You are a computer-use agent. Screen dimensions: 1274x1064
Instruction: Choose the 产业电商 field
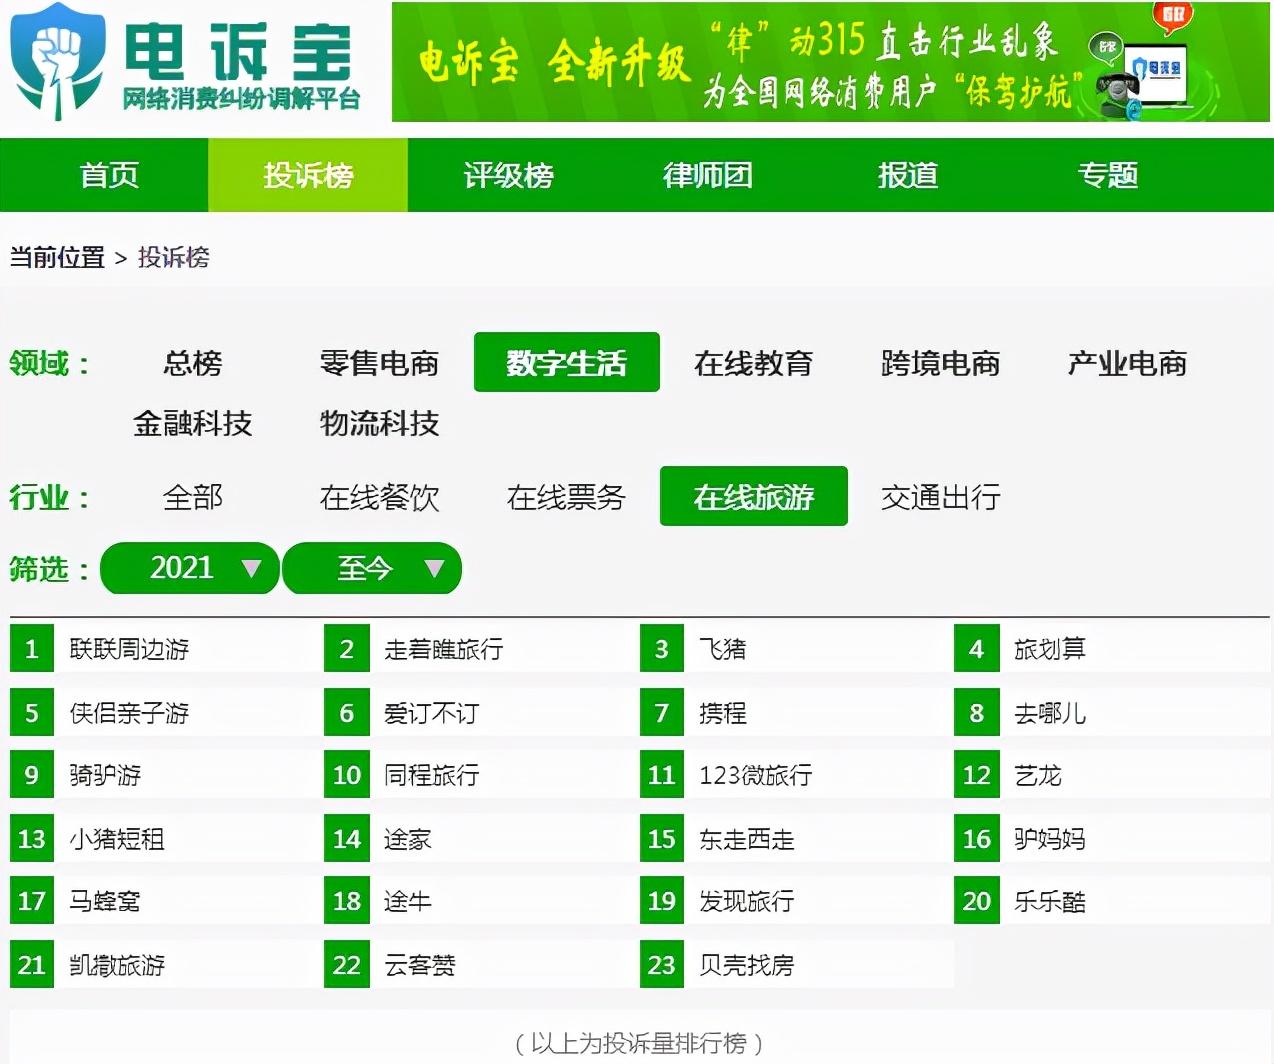[x=1128, y=363]
